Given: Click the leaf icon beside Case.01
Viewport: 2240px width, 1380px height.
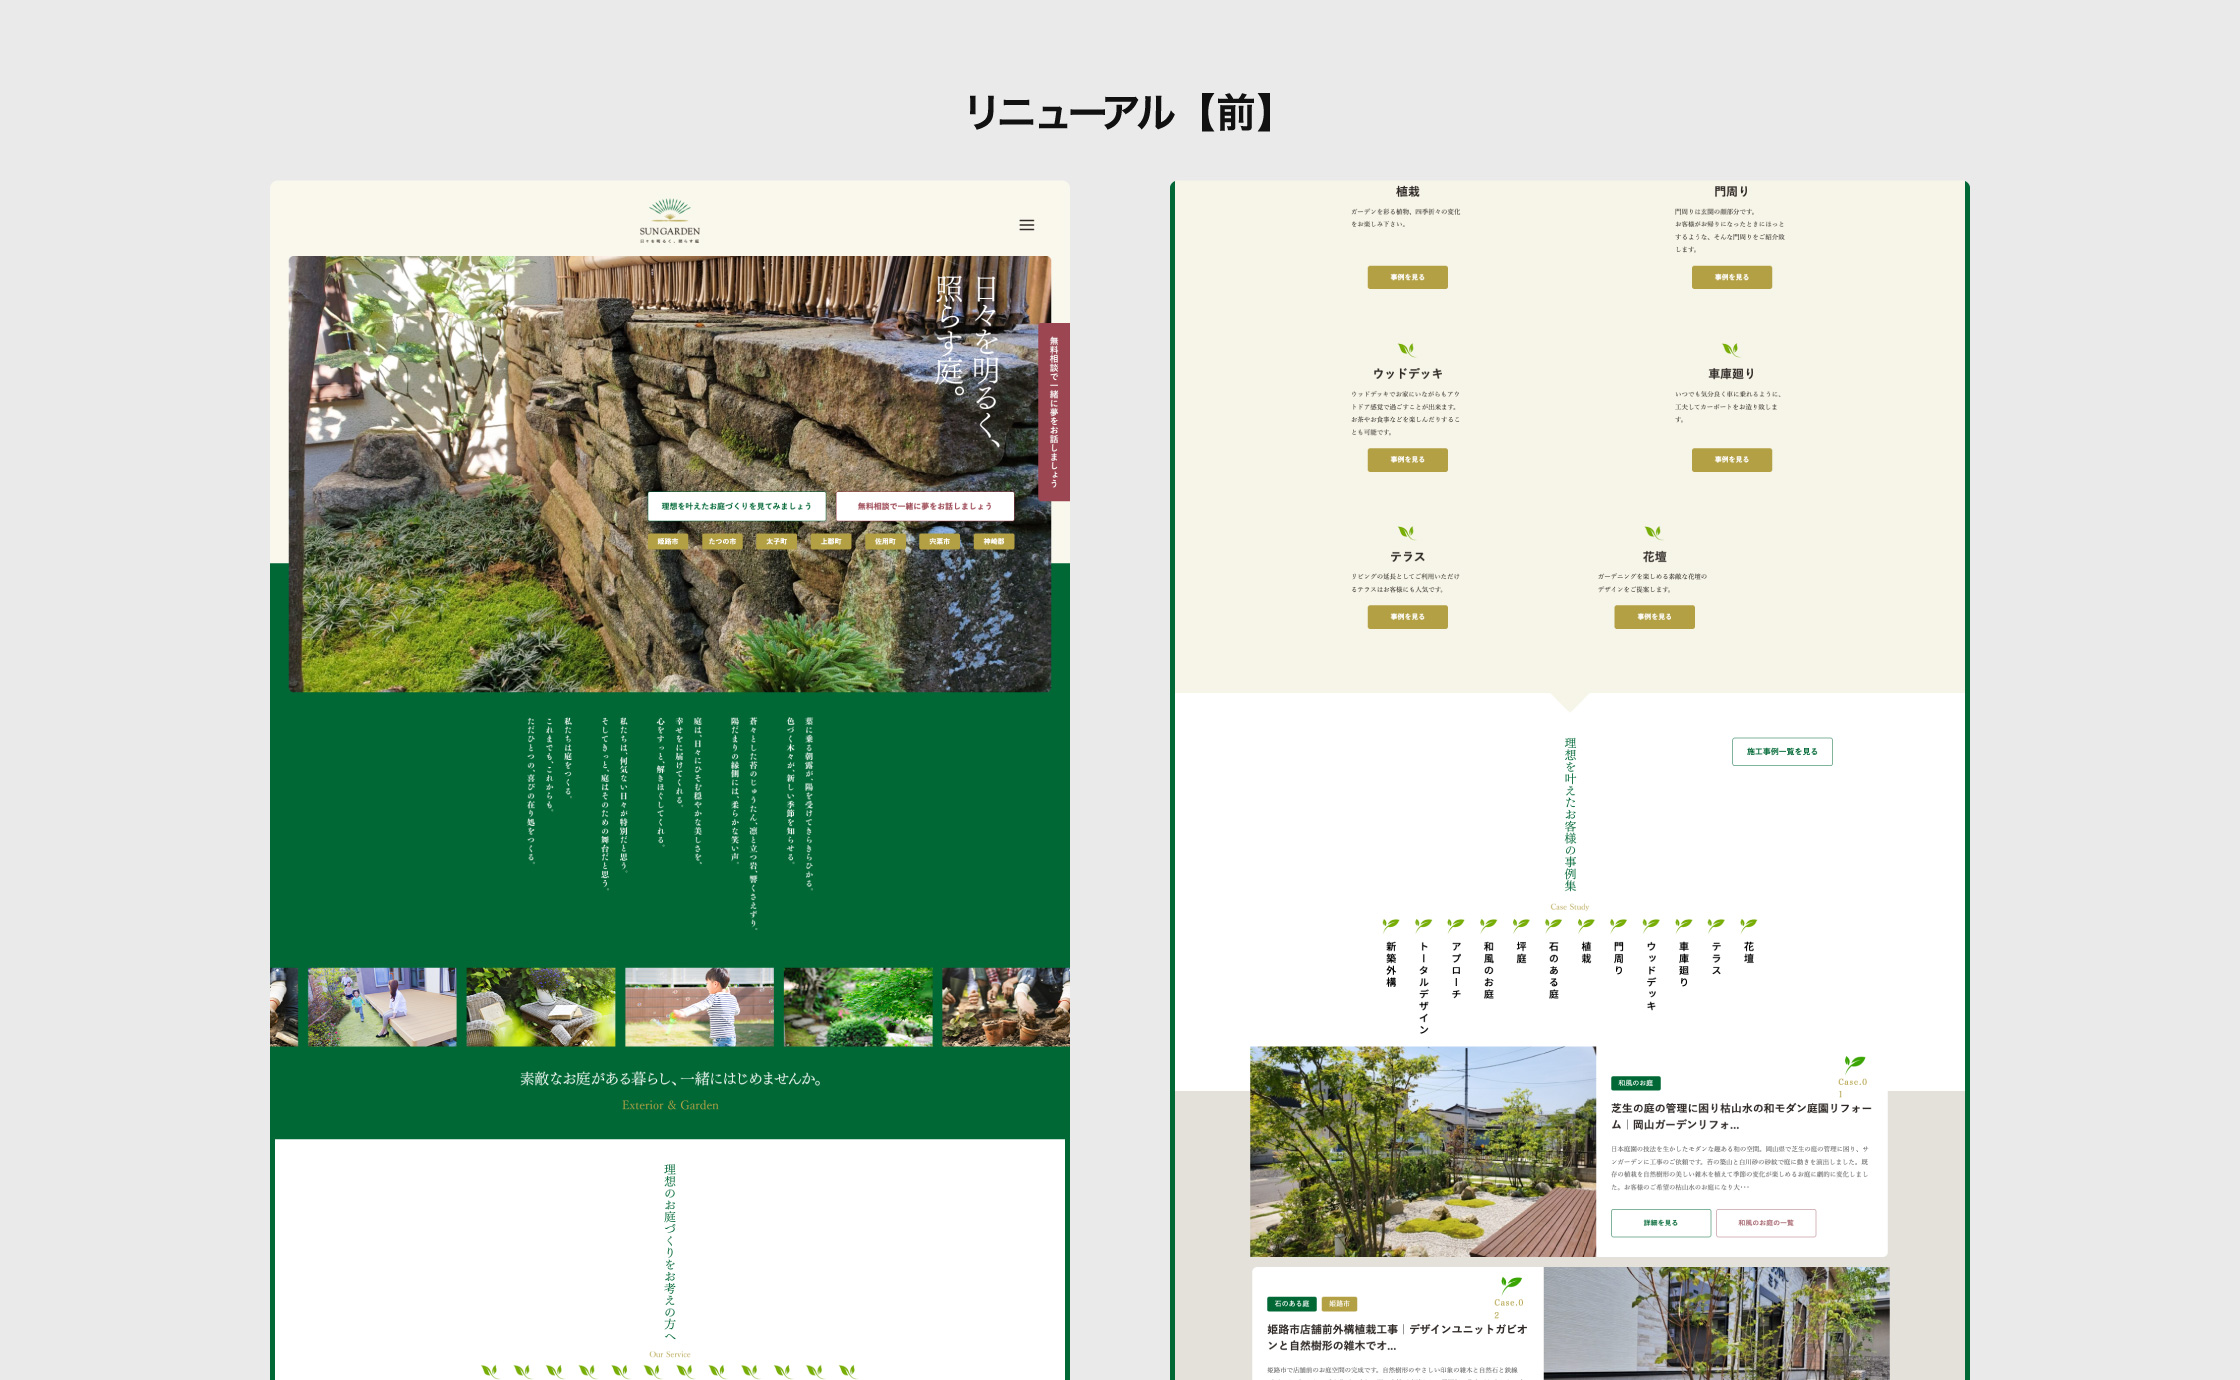Looking at the screenshot, I should click(x=1854, y=1064).
